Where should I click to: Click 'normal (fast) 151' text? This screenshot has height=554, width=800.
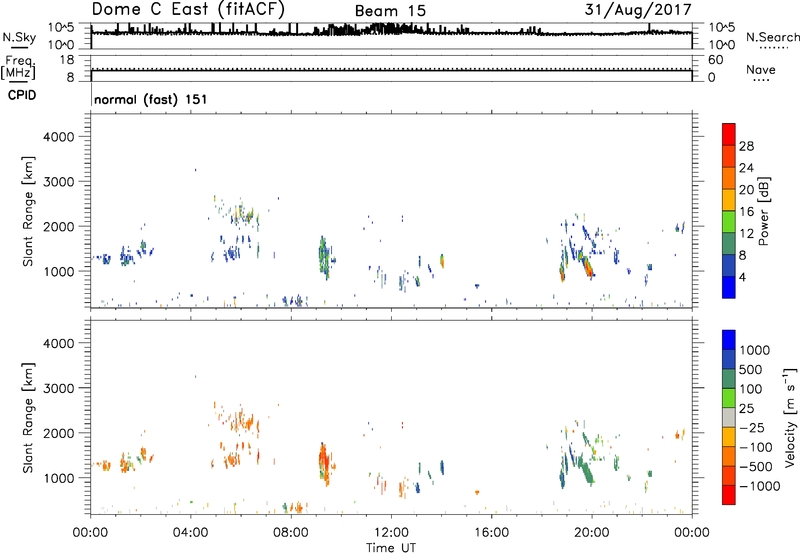click(151, 99)
